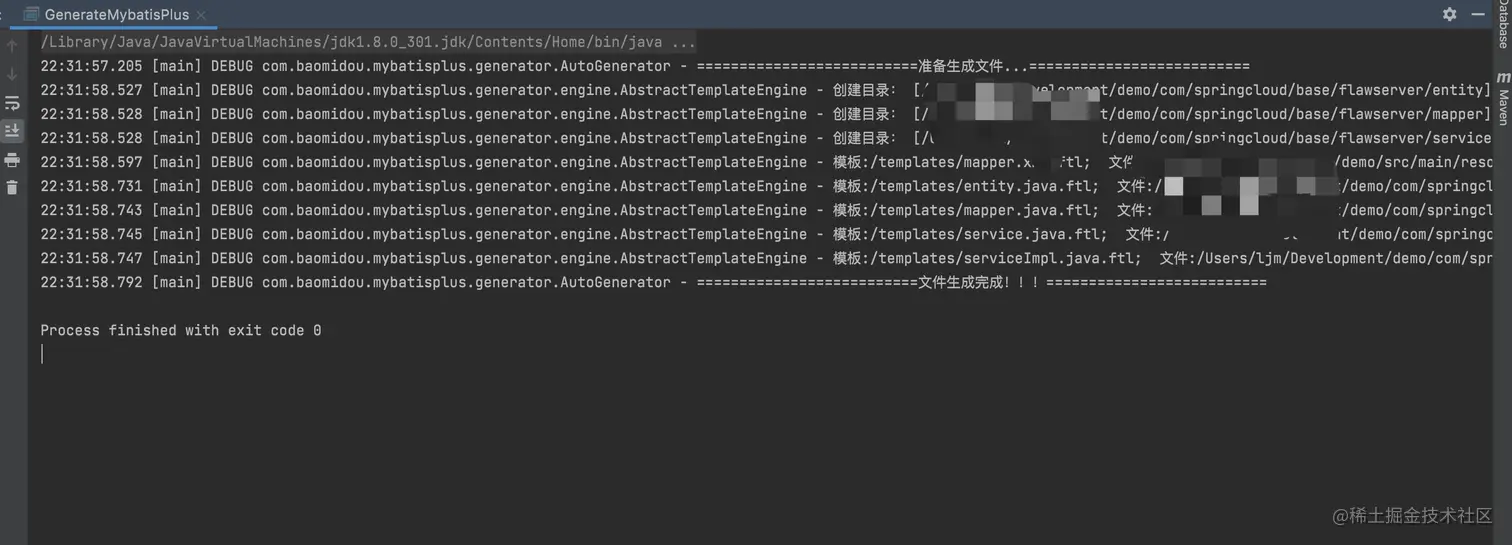Hide the Run tool window
1512x545 pixels.
click(1480, 14)
